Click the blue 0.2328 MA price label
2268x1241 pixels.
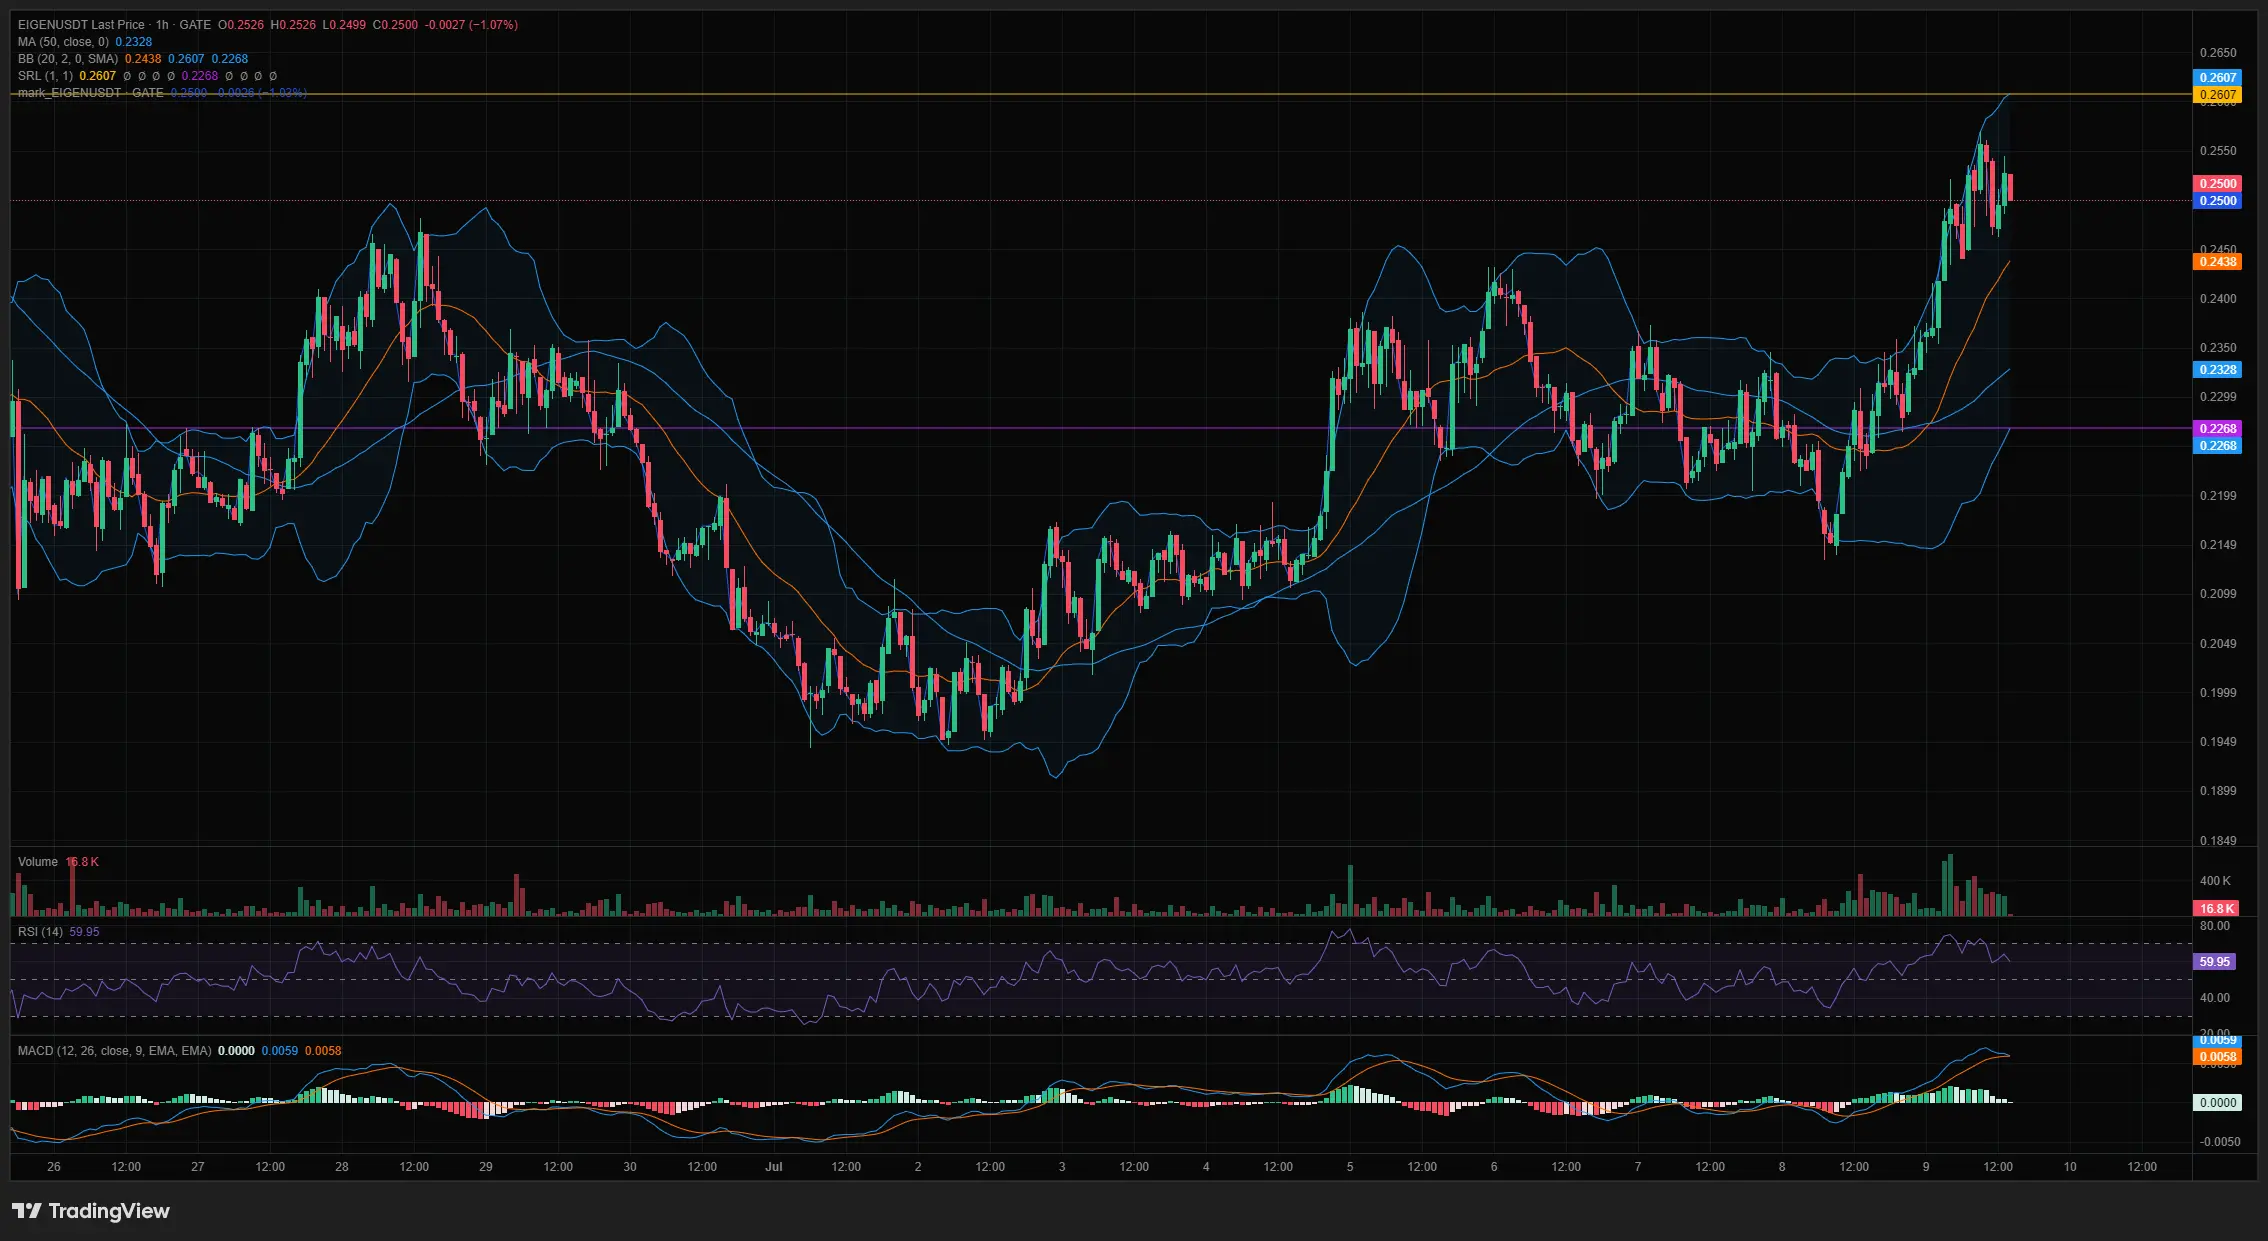[x=2217, y=370]
